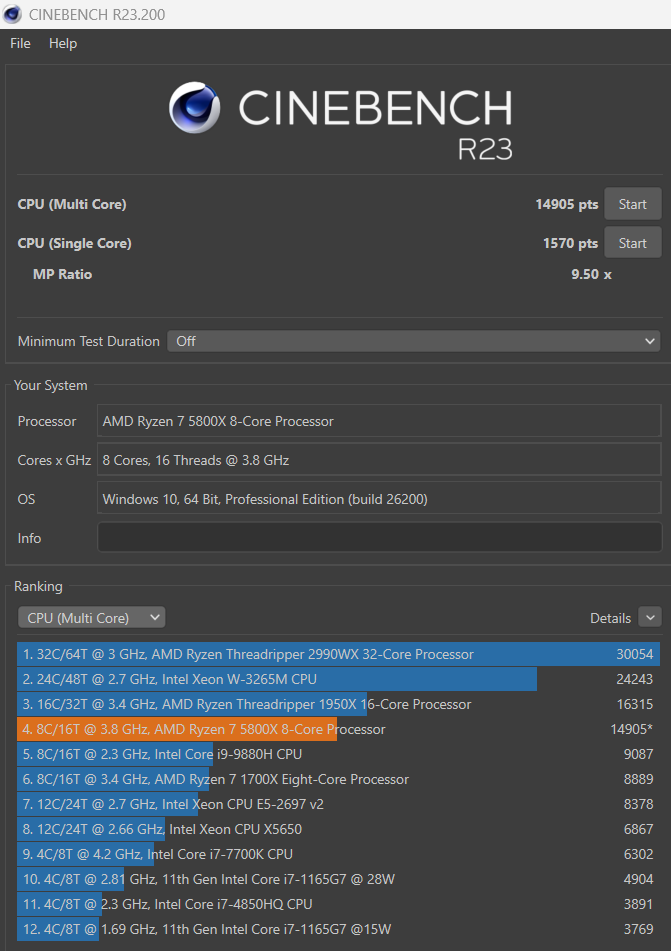Image resolution: width=671 pixels, height=951 pixels.
Task: Select the Core i7-7700K ranking row
Action: pos(338,854)
